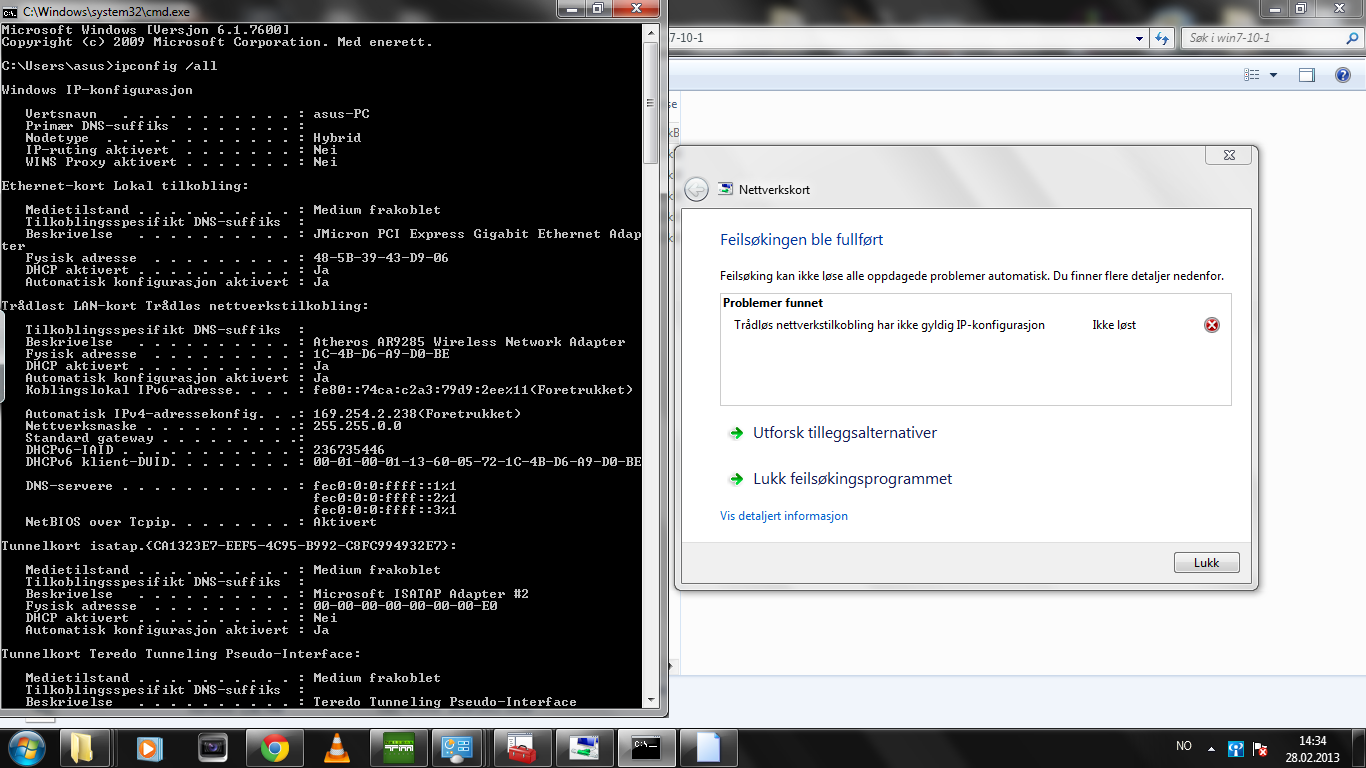Click the Microsoft ISATAP Adapter #2 line

click(277, 594)
